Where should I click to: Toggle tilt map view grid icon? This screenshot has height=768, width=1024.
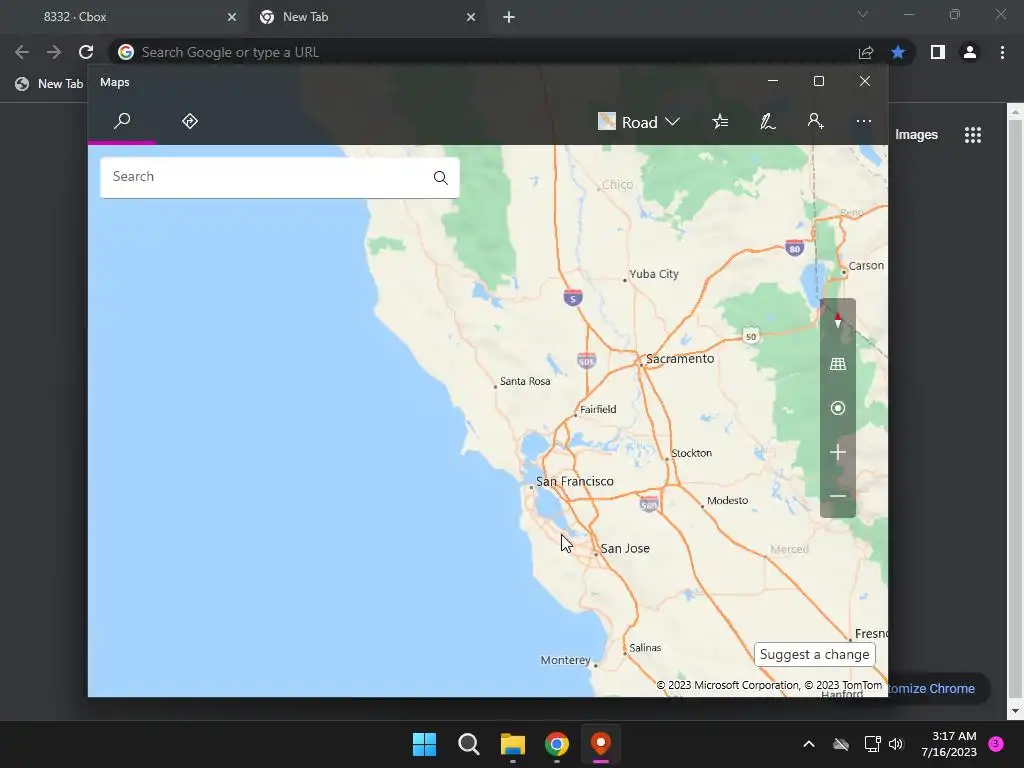click(x=838, y=364)
